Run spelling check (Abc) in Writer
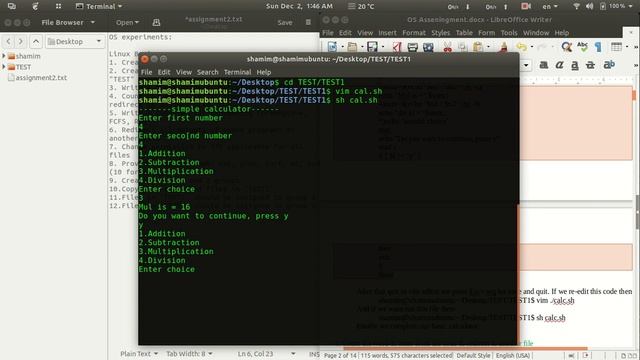The width and height of the screenshot is (640, 360). click(582, 47)
